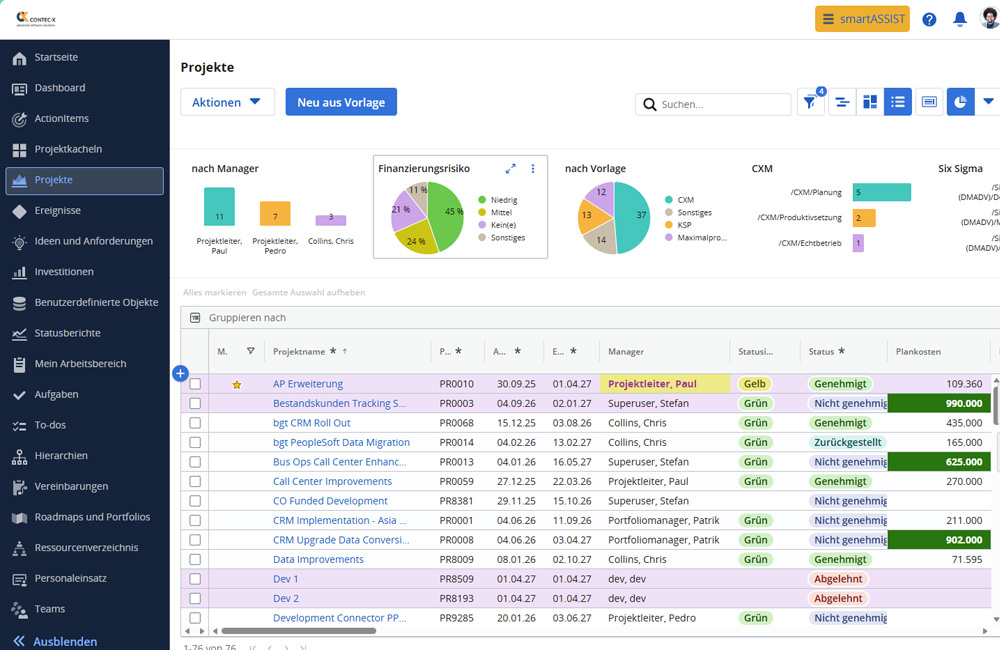Toggle the pie chart panel icon
The height and width of the screenshot is (650, 1000).
tap(960, 102)
